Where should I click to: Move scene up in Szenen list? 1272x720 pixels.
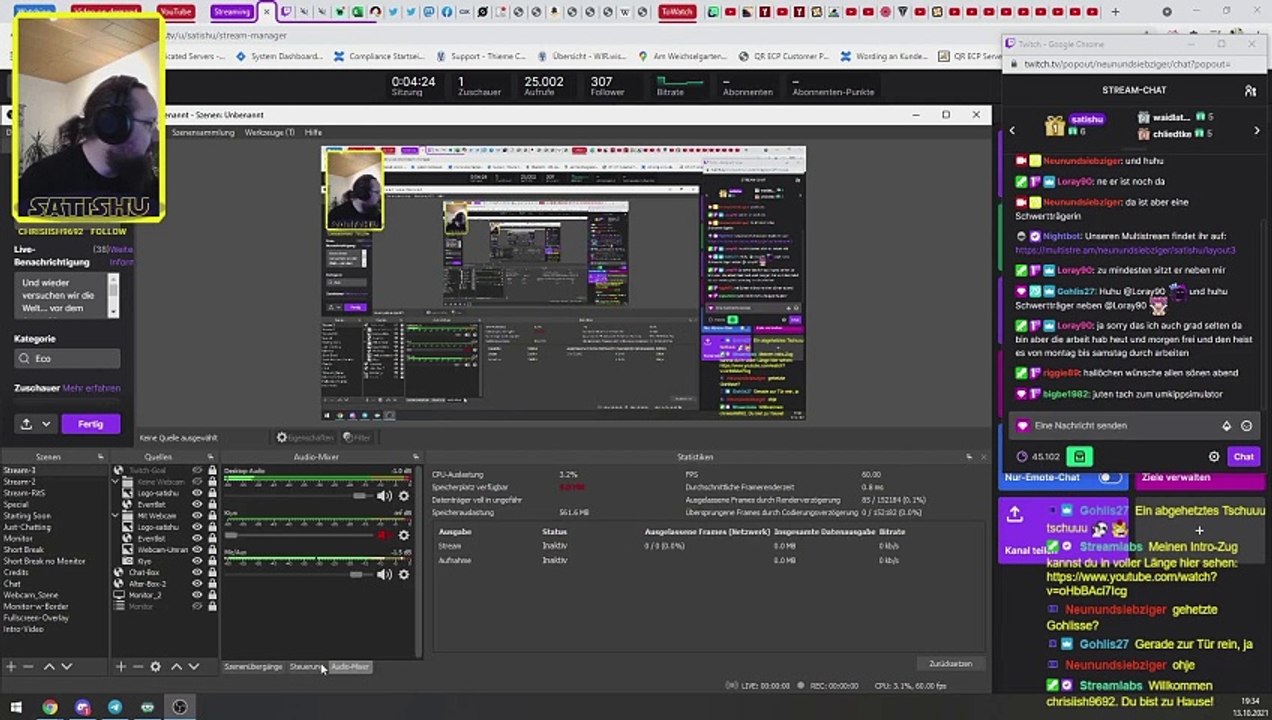pyautogui.click(x=49, y=667)
